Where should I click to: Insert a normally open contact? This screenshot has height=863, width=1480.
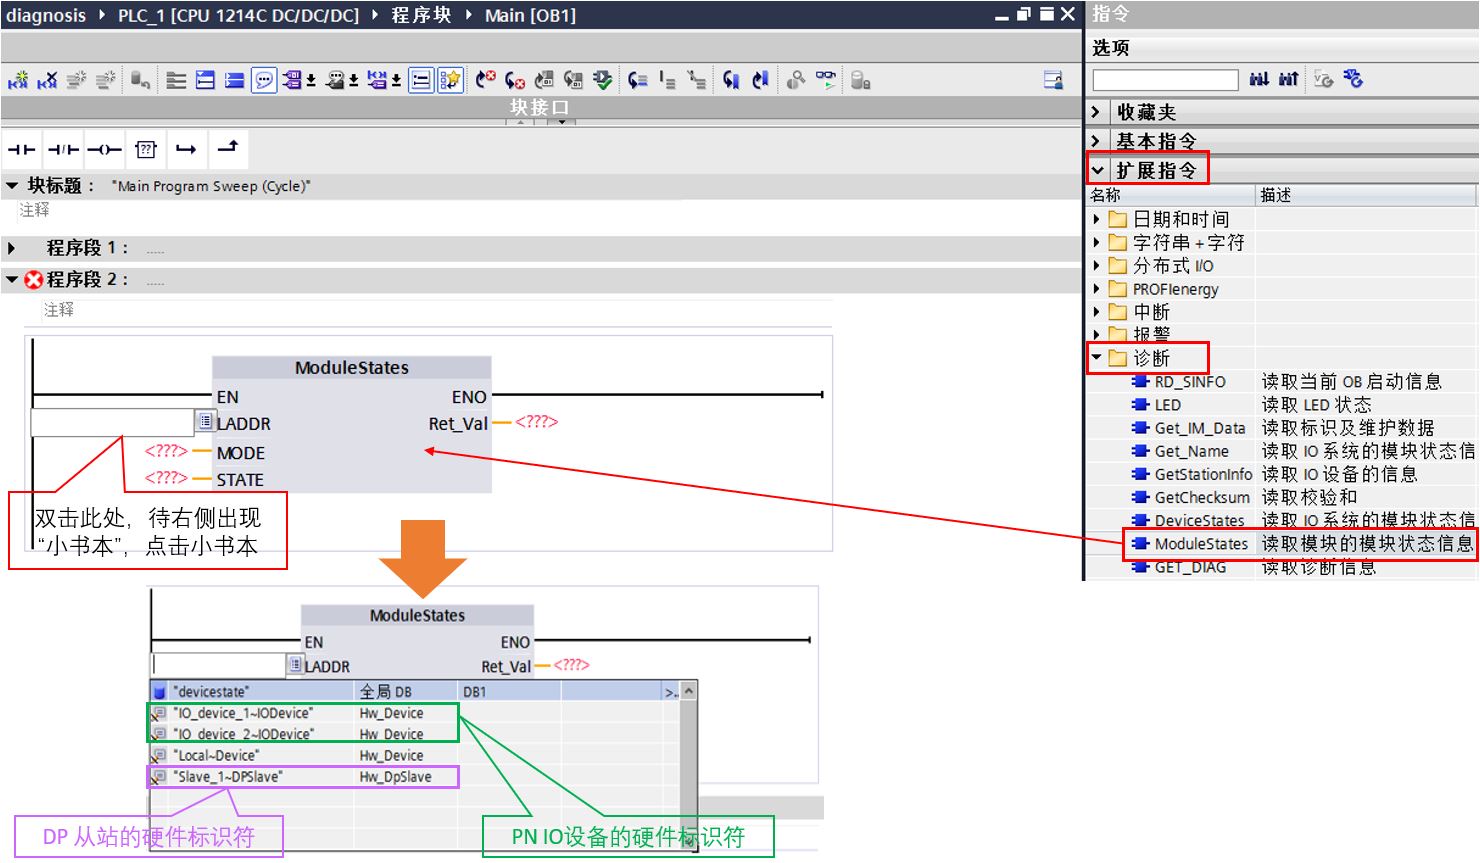(x=21, y=150)
